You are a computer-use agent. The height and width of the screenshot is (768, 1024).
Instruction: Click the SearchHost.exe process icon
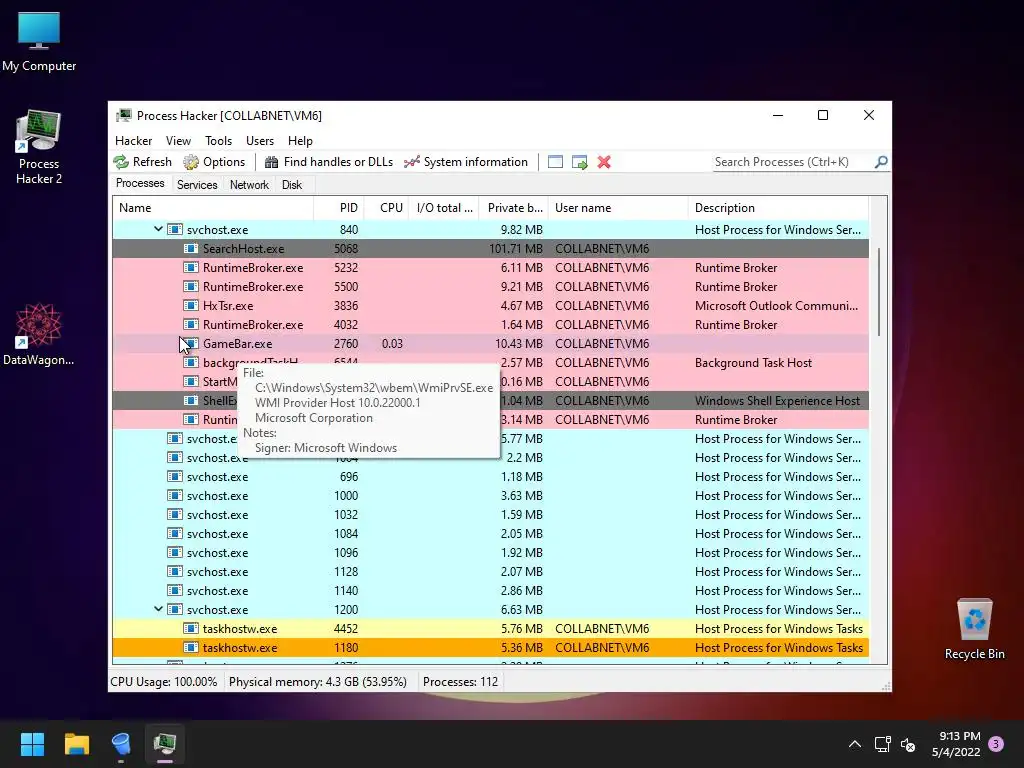[x=191, y=248]
